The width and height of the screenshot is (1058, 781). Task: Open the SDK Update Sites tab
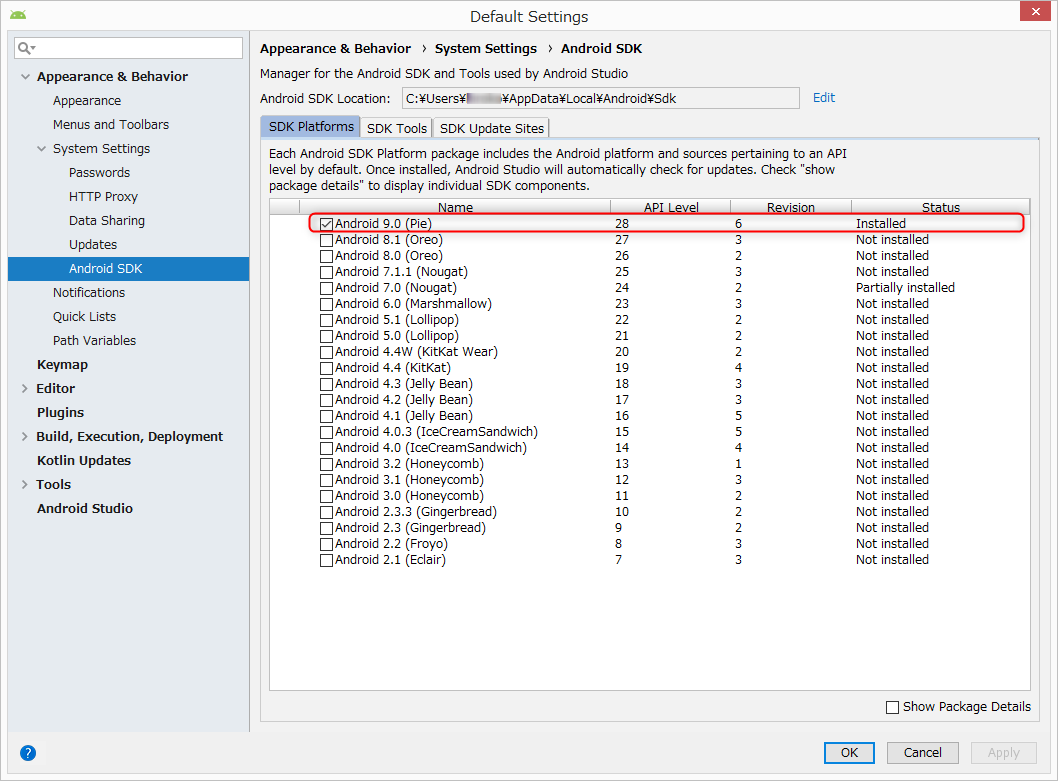click(492, 128)
